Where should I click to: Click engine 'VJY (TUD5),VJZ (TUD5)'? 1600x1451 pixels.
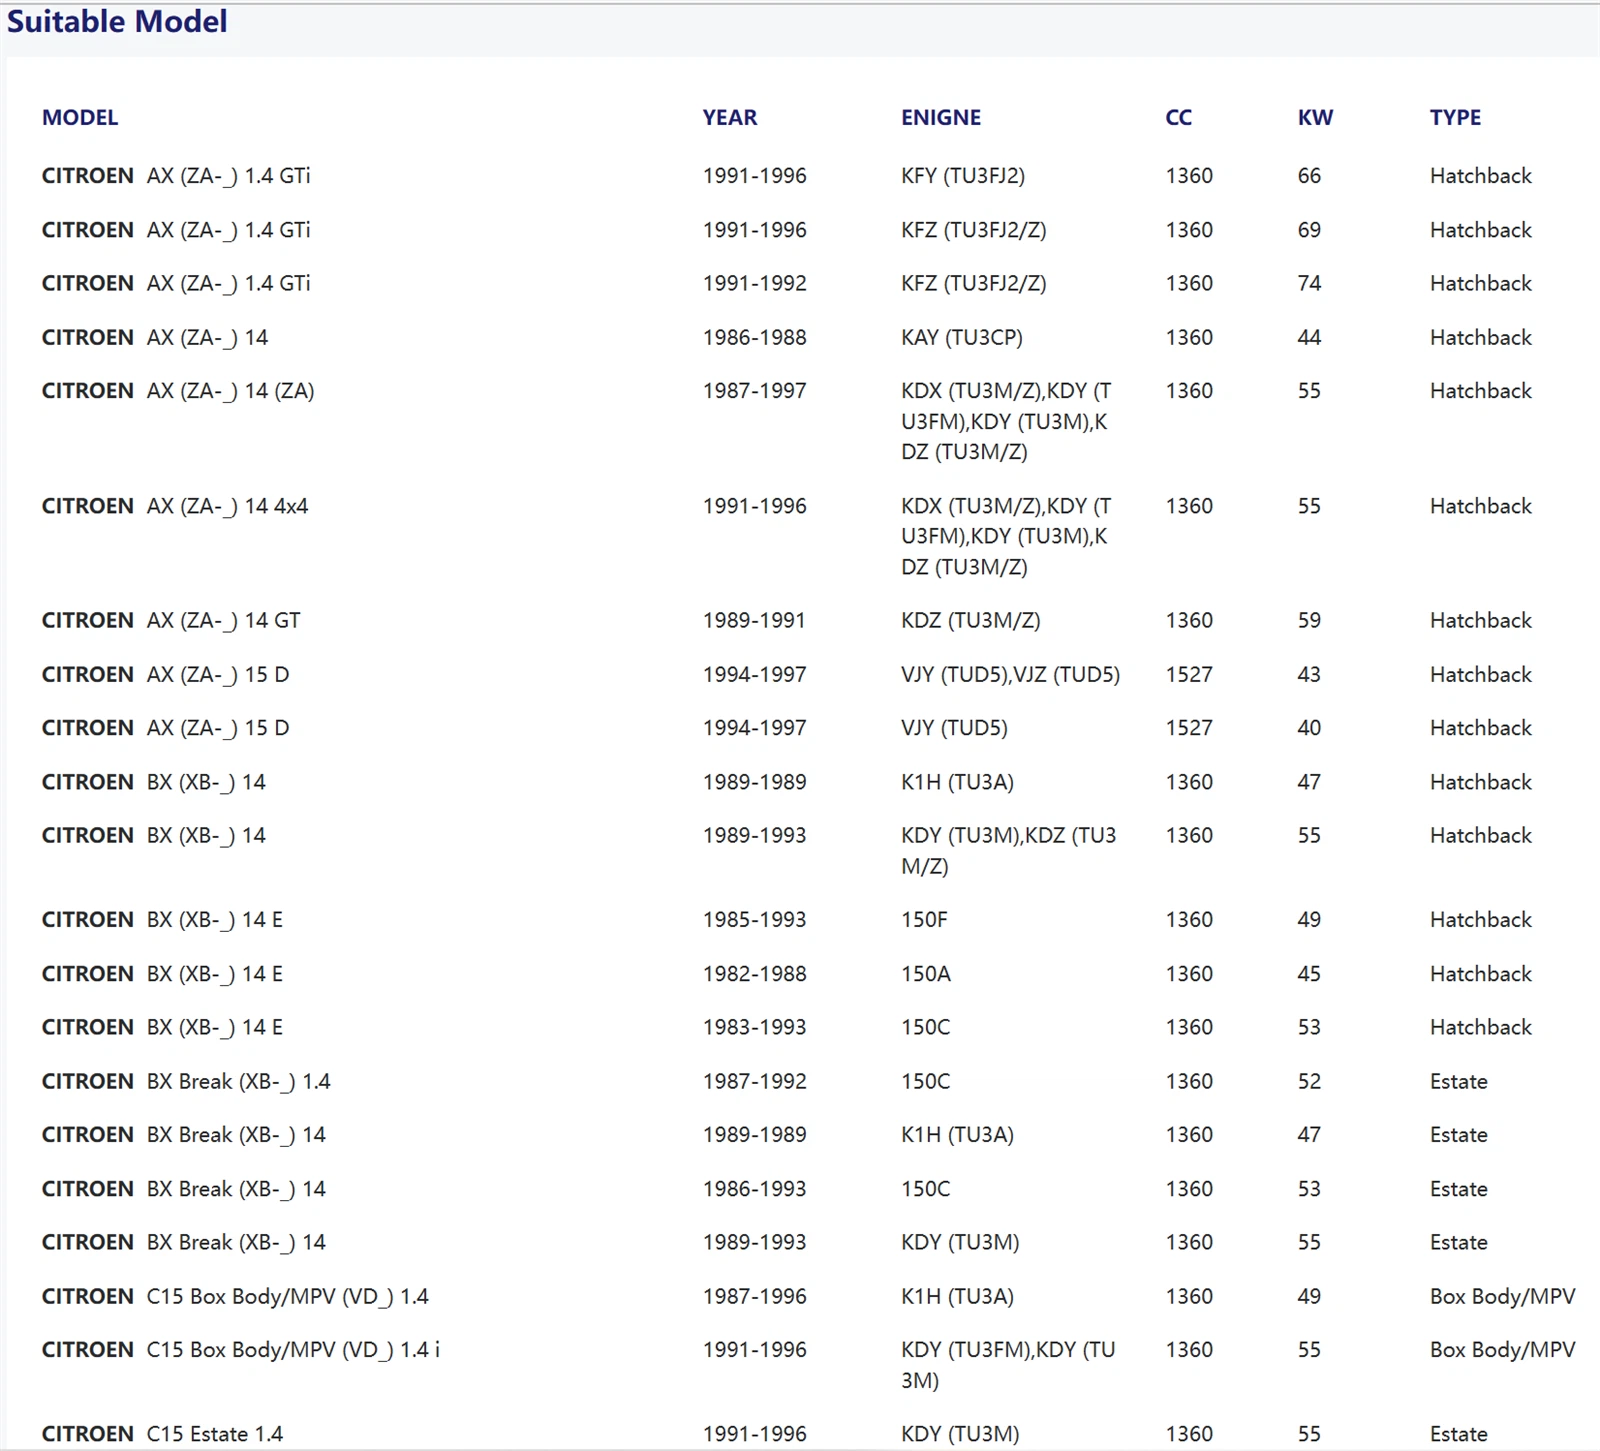[x=1010, y=674]
